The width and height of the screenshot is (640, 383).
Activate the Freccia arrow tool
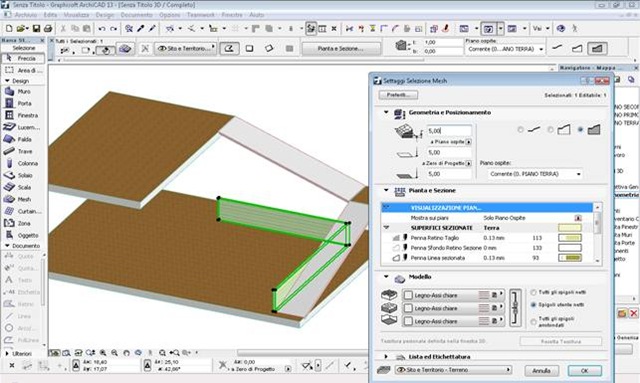point(23,58)
